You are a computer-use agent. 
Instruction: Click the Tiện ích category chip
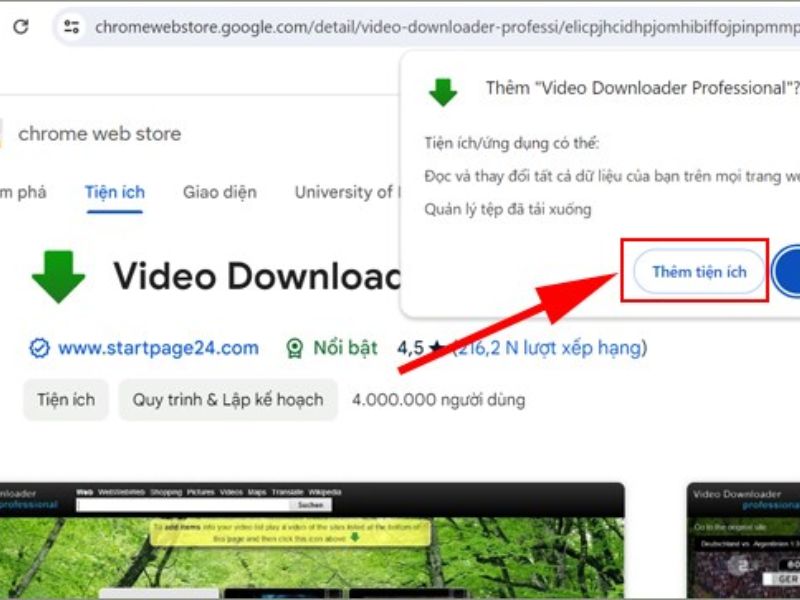click(x=66, y=400)
